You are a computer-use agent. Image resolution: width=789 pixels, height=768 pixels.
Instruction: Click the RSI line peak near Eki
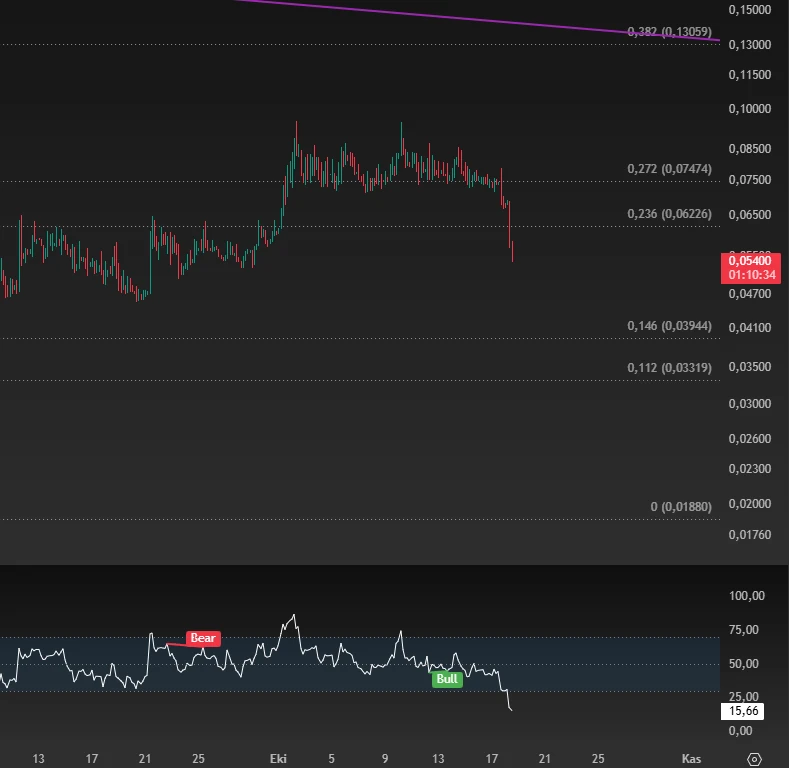click(294, 615)
